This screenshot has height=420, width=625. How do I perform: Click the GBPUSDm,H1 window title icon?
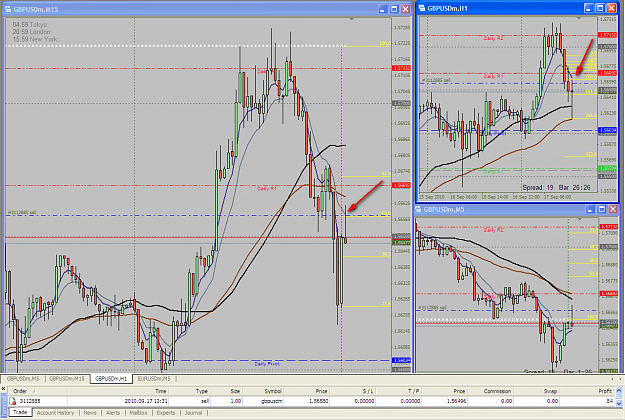pos(422,8)
